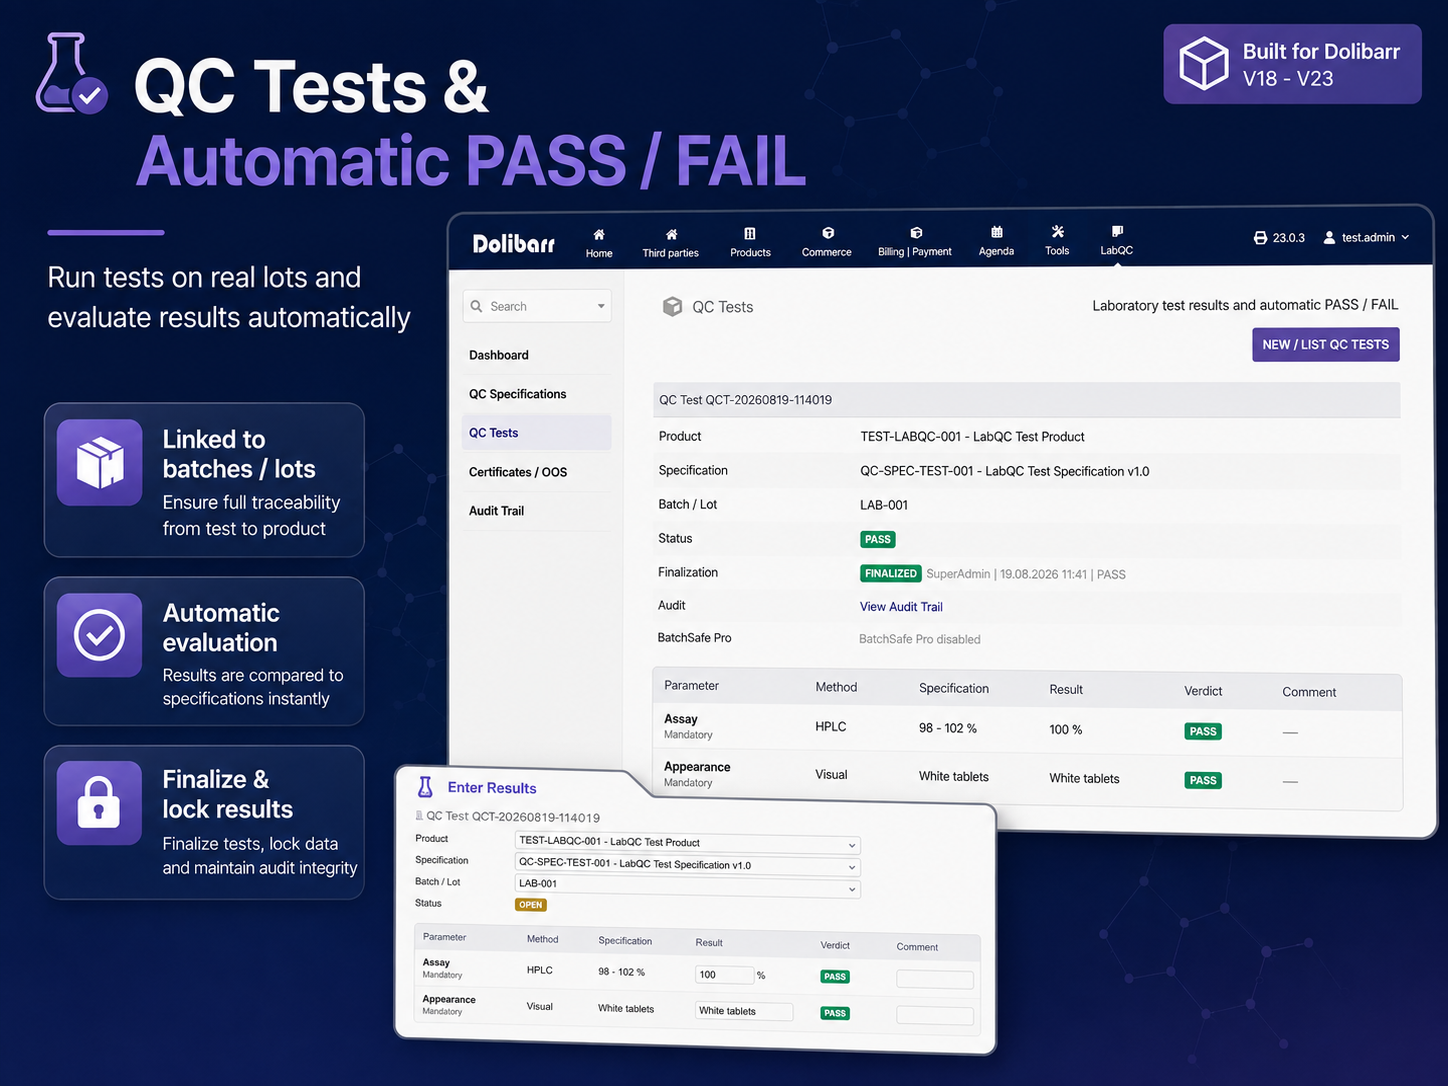This screenshot has height=1086, width=1448.
Task: Click the Third parties icon
Action: pyautogui.click(x=671, y=235)
